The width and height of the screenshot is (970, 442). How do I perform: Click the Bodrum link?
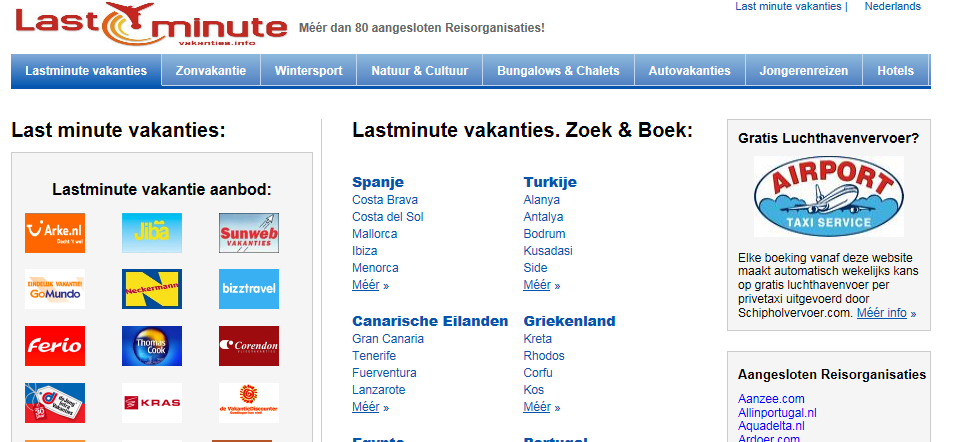tap(544, 234)
